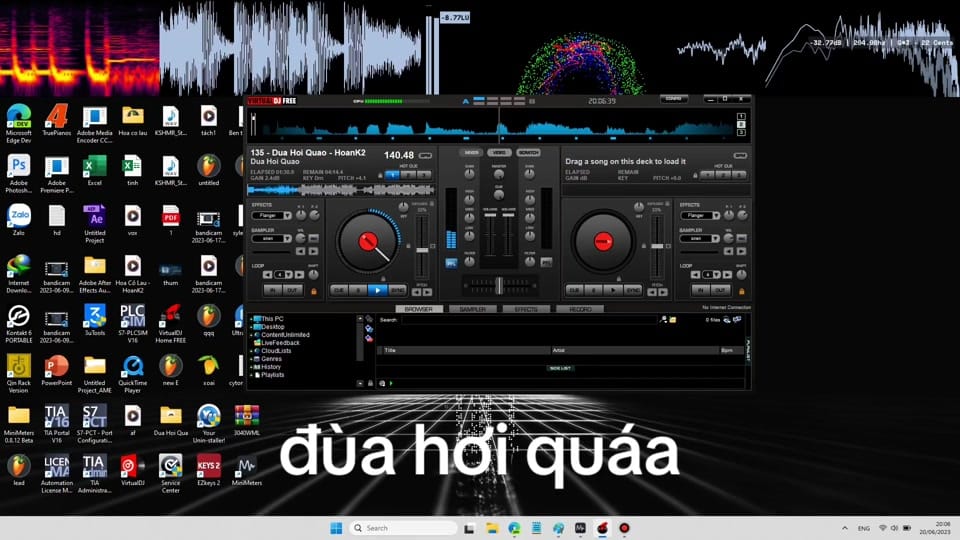Image resolution: width=960 pixels, height=540 pixels.
Task: Open left deck loop length dropdown
Action: [288, 274]
